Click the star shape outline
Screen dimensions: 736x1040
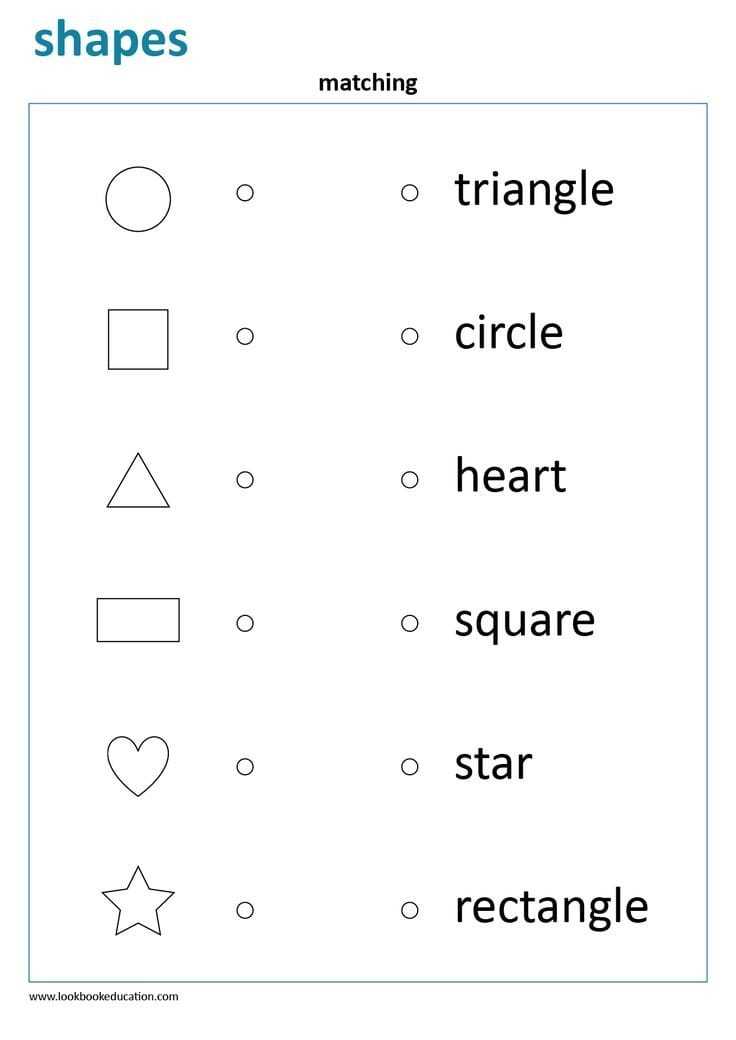point(138,901)
